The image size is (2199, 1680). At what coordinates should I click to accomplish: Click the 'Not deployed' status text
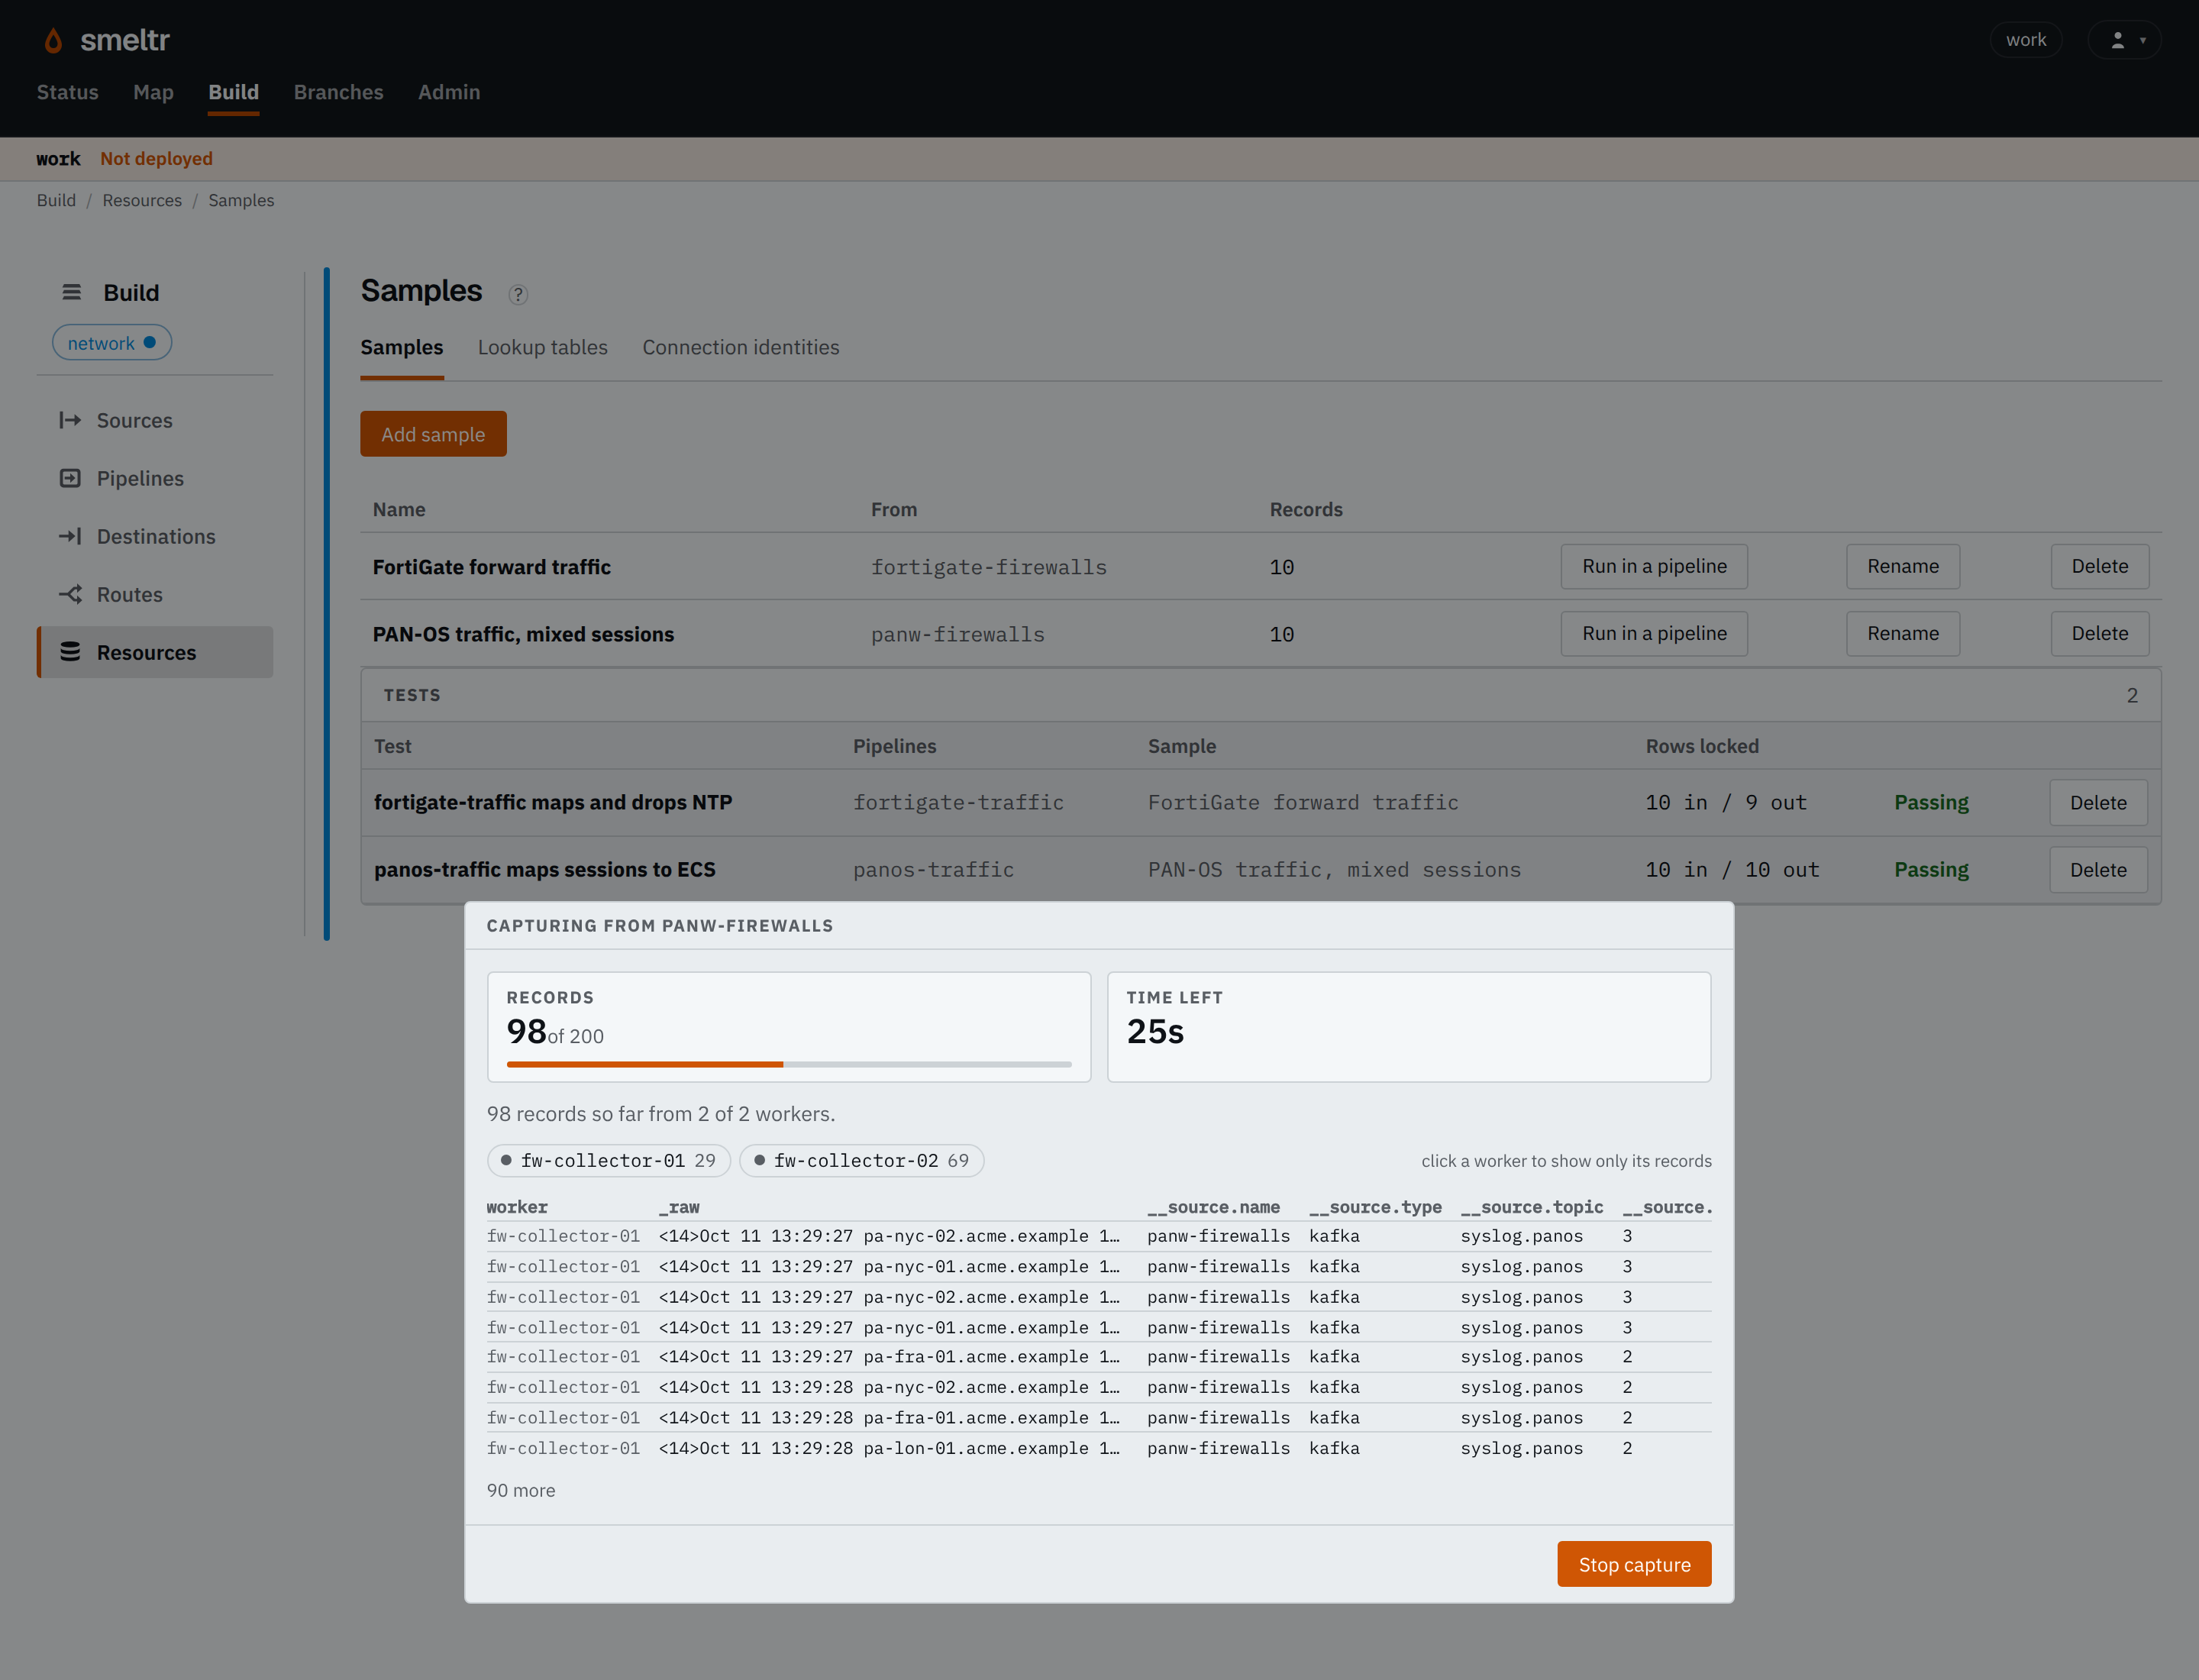click(x=156, y=158)
